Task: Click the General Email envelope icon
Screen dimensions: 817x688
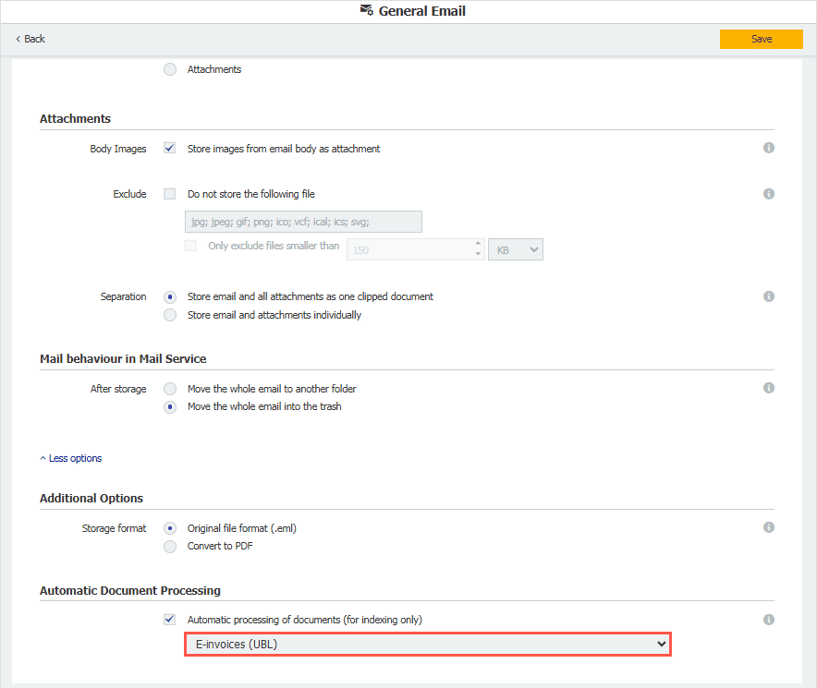Action: click(366, 11)
